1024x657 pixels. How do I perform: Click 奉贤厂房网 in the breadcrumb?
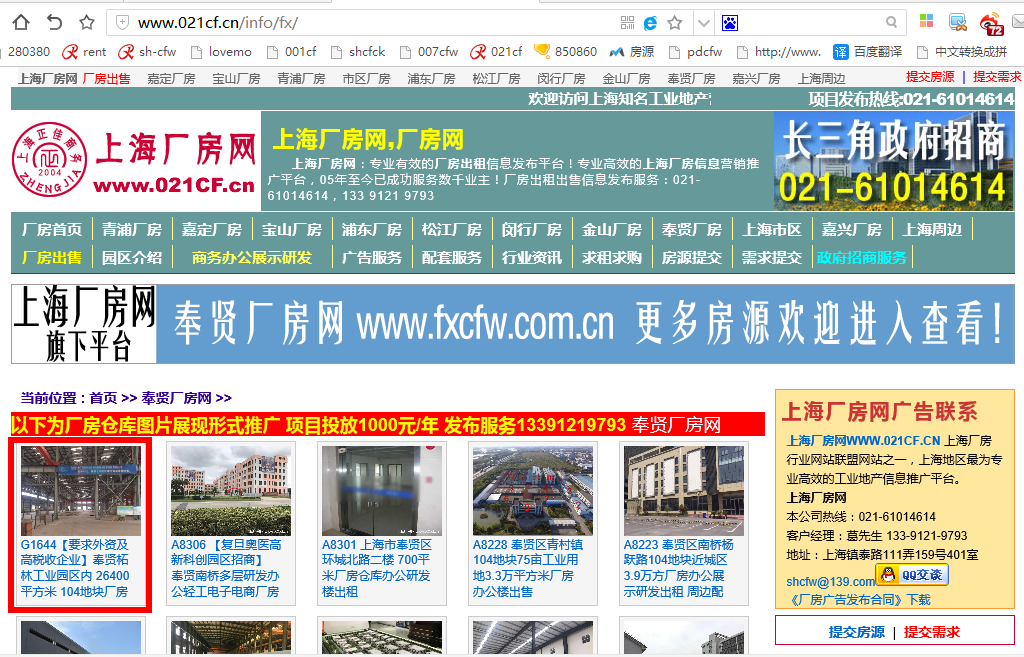pos(176,398)
